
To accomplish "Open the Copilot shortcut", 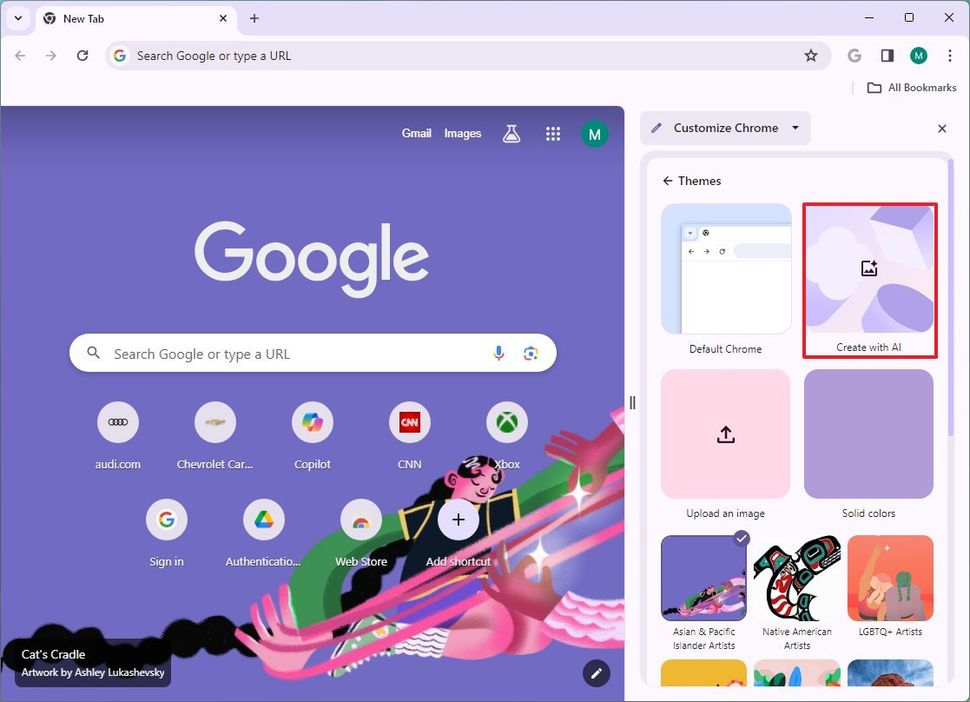I will [x=312, y=422].
